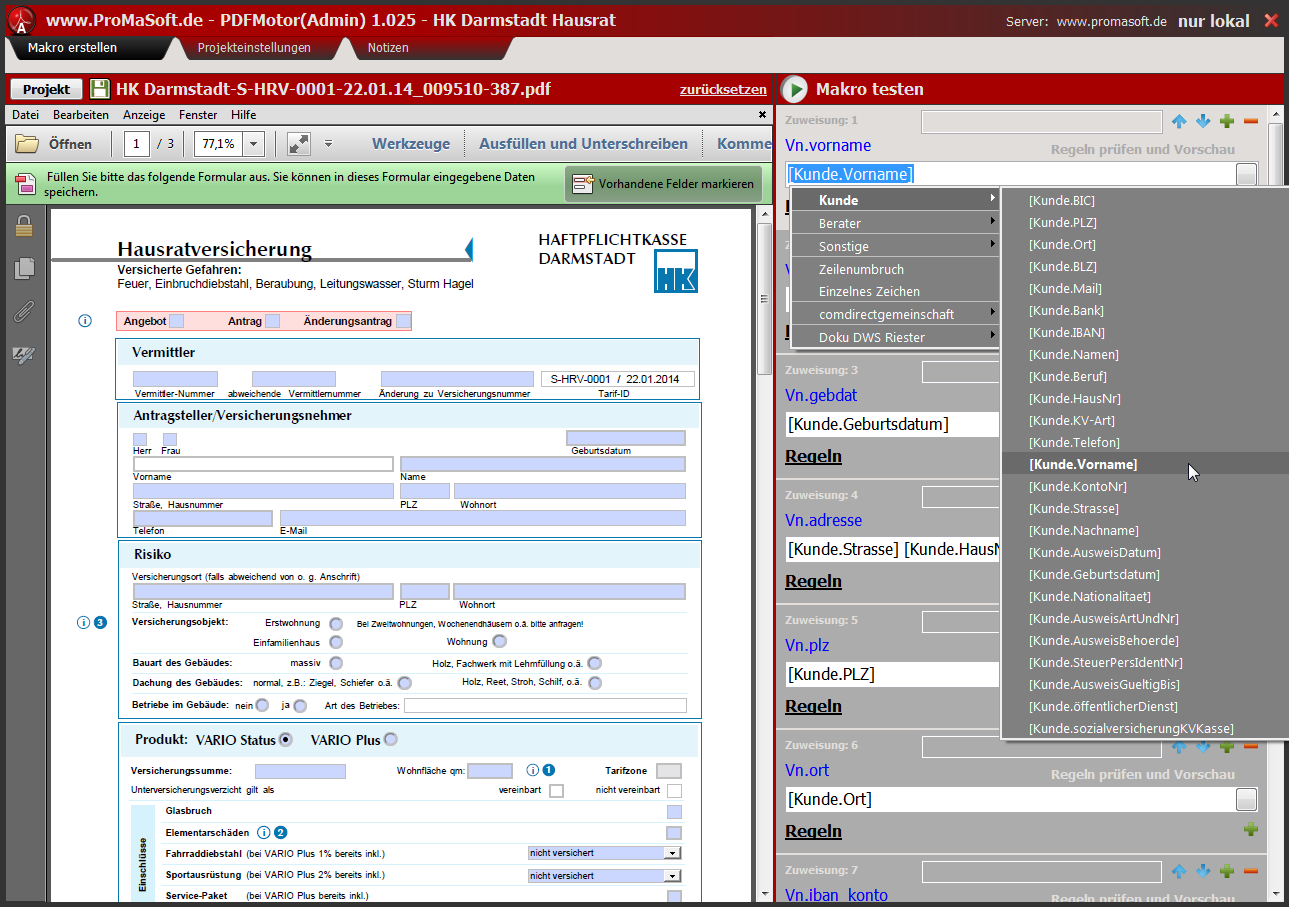
Task: Open Regeln link under Vn.gebdat
Action: (813, 456)
